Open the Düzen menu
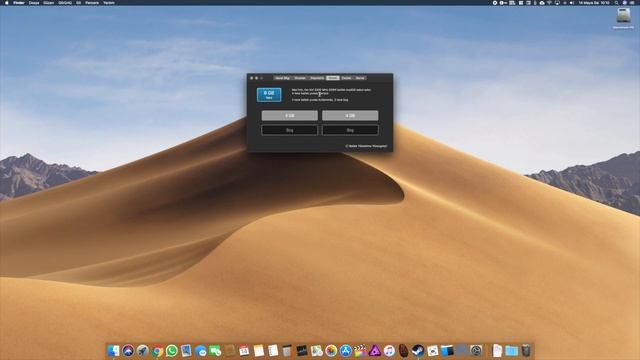This screenshot has height=360, width=640. [49, 3]
